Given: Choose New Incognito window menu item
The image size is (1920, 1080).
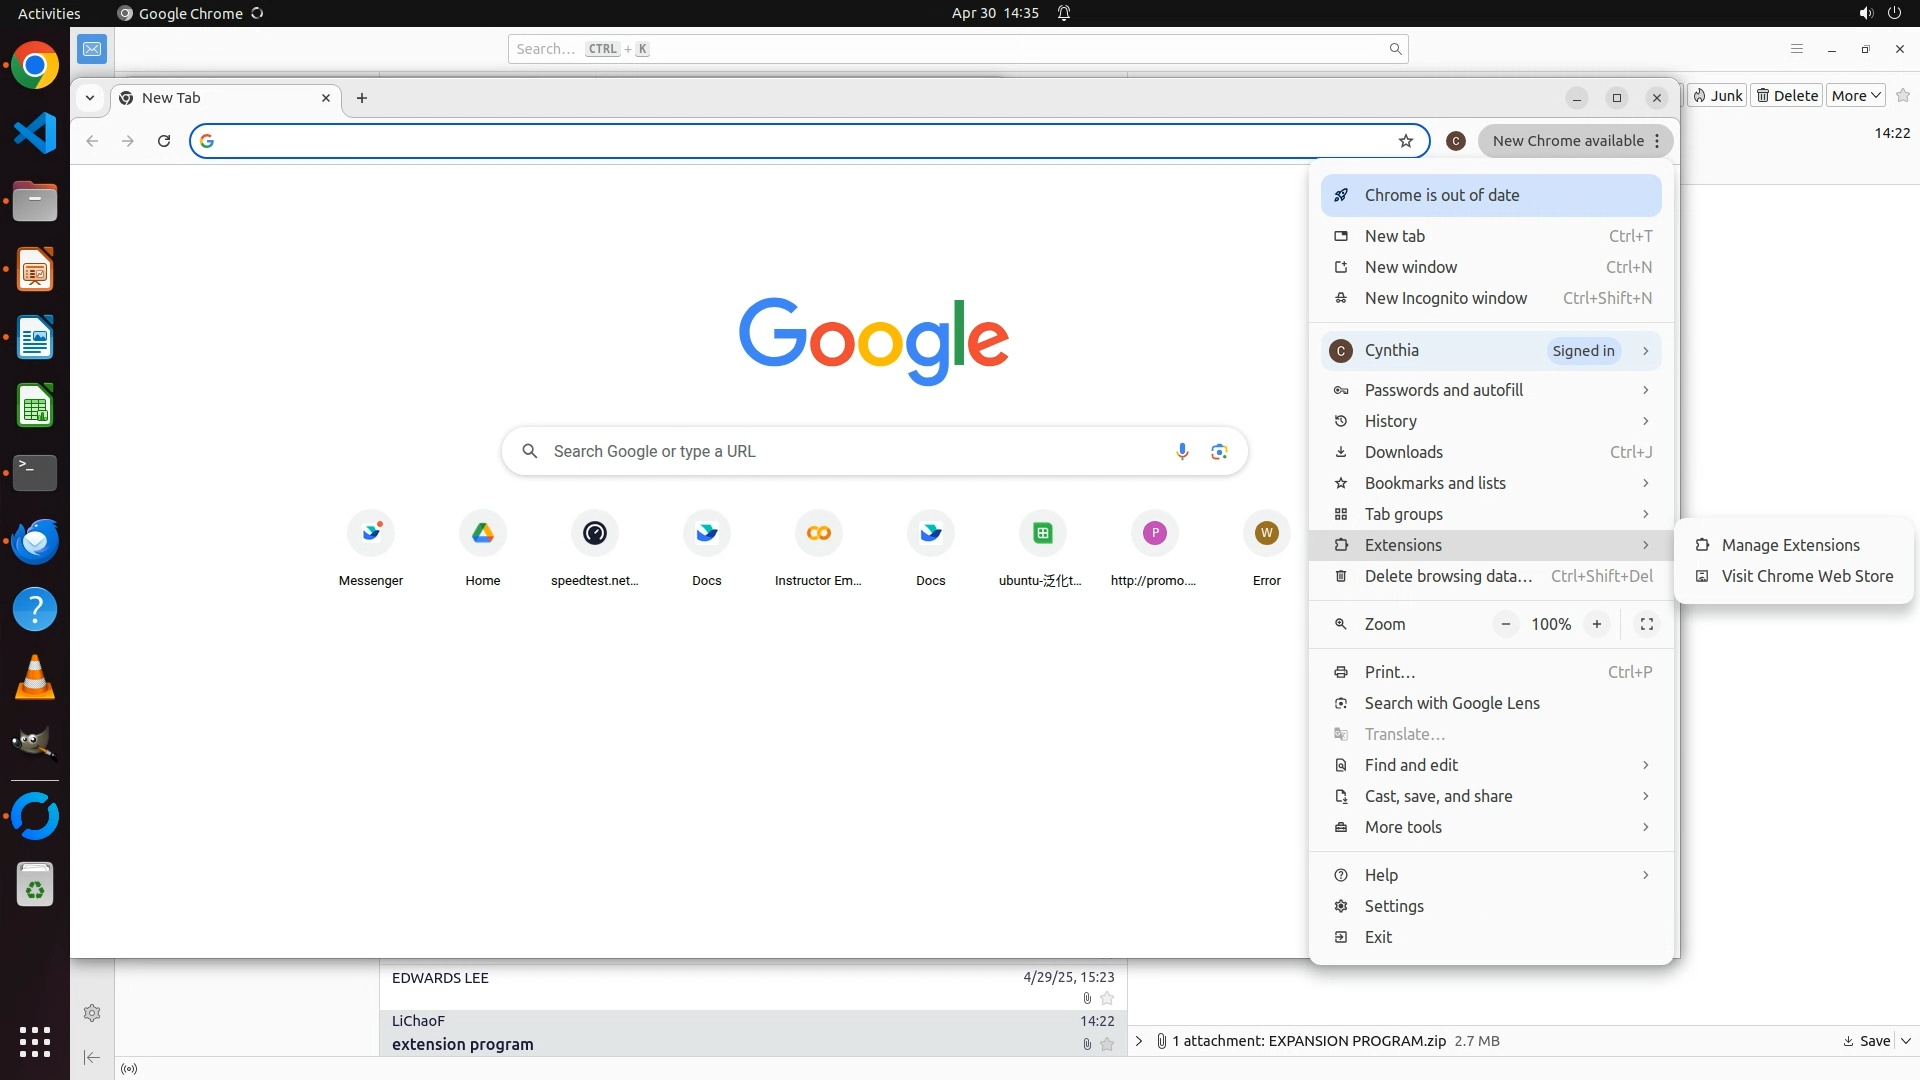Looking at the screenshot, I should tap(1445, 298).
